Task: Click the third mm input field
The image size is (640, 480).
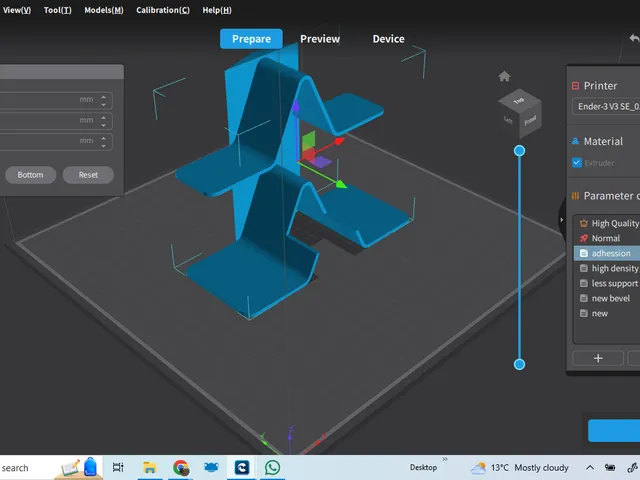Action: tap(55, 141)
